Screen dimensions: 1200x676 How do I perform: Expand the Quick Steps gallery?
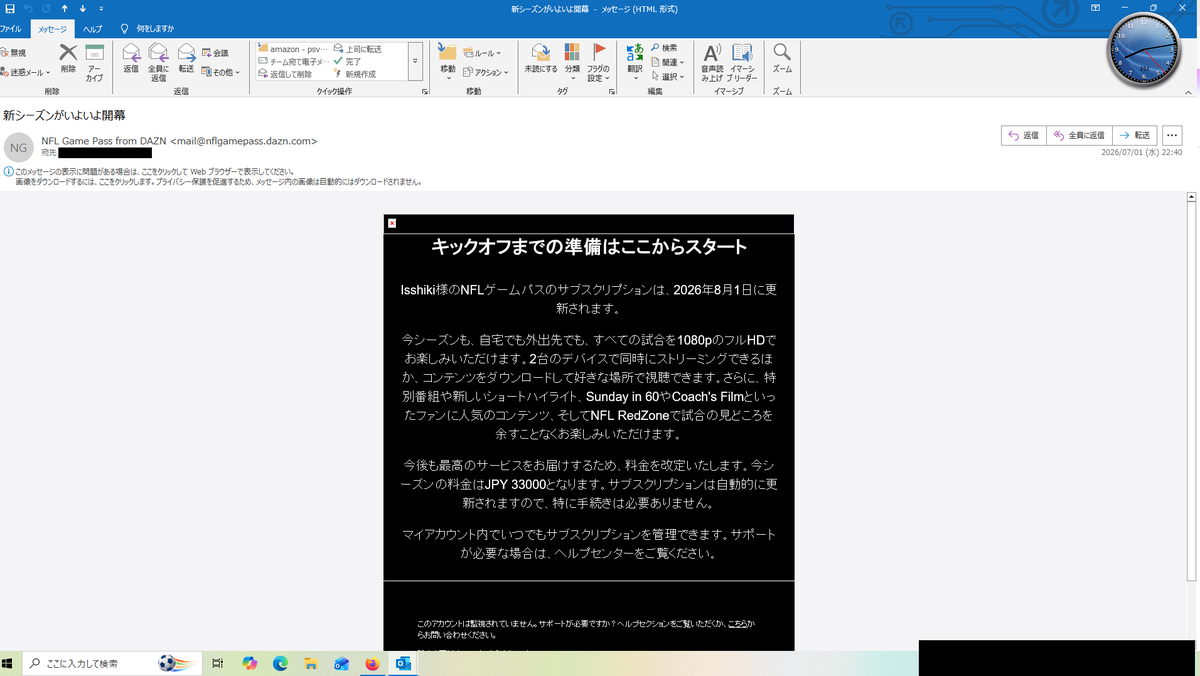coord(415,61)
